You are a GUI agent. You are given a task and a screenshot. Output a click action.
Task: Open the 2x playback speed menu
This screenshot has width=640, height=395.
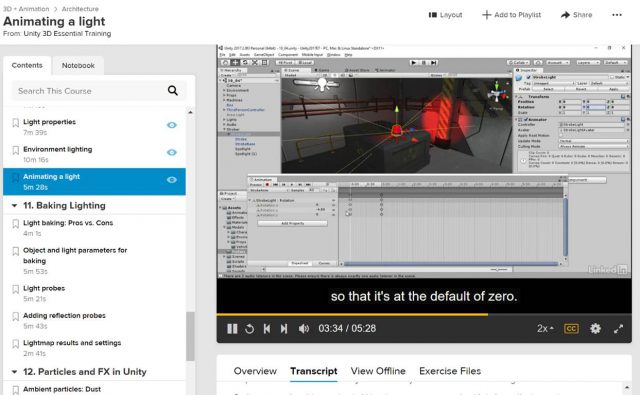[x=545, y=328]
